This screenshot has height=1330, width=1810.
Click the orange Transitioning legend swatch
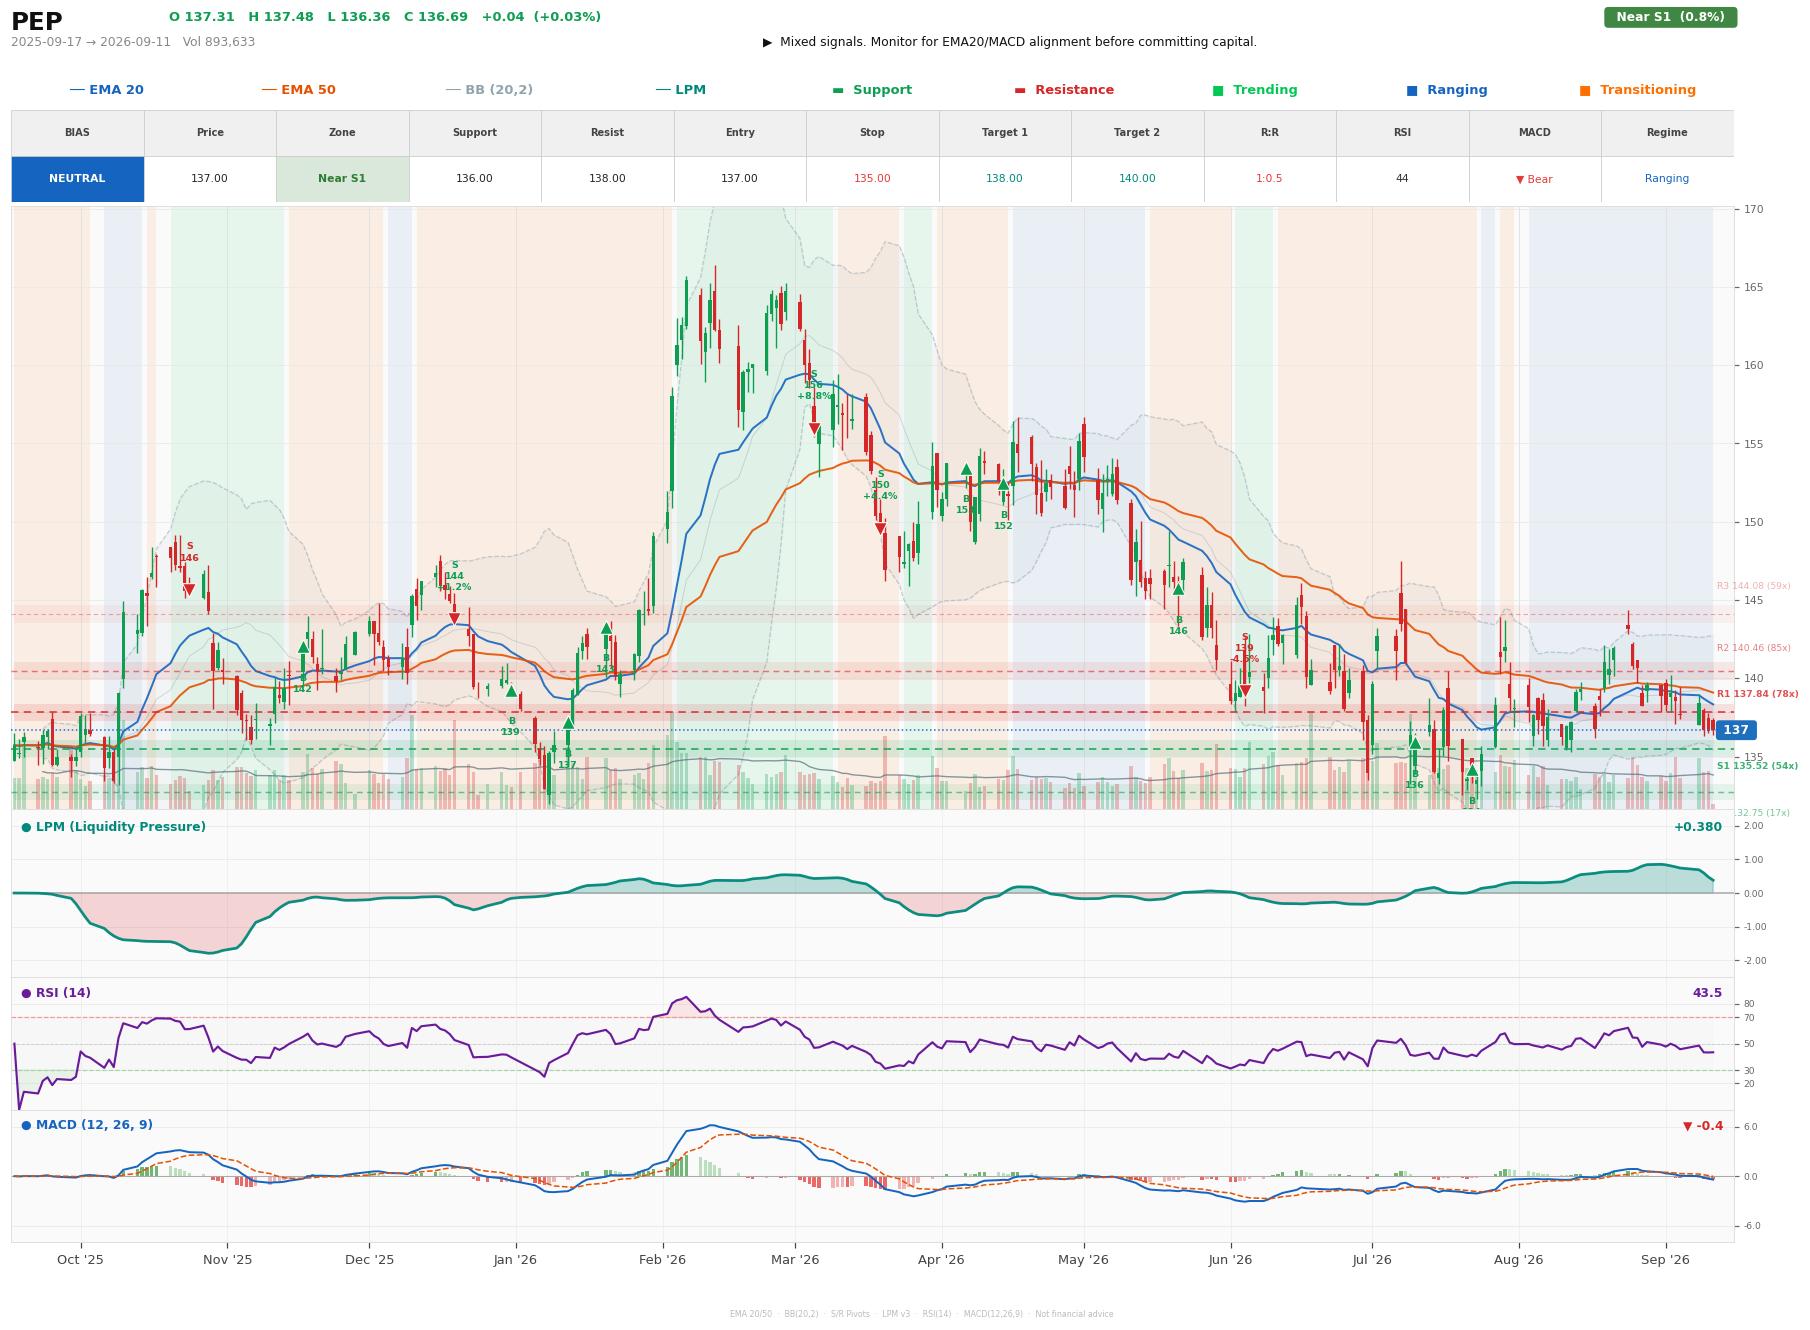[x=1585, y=91]
